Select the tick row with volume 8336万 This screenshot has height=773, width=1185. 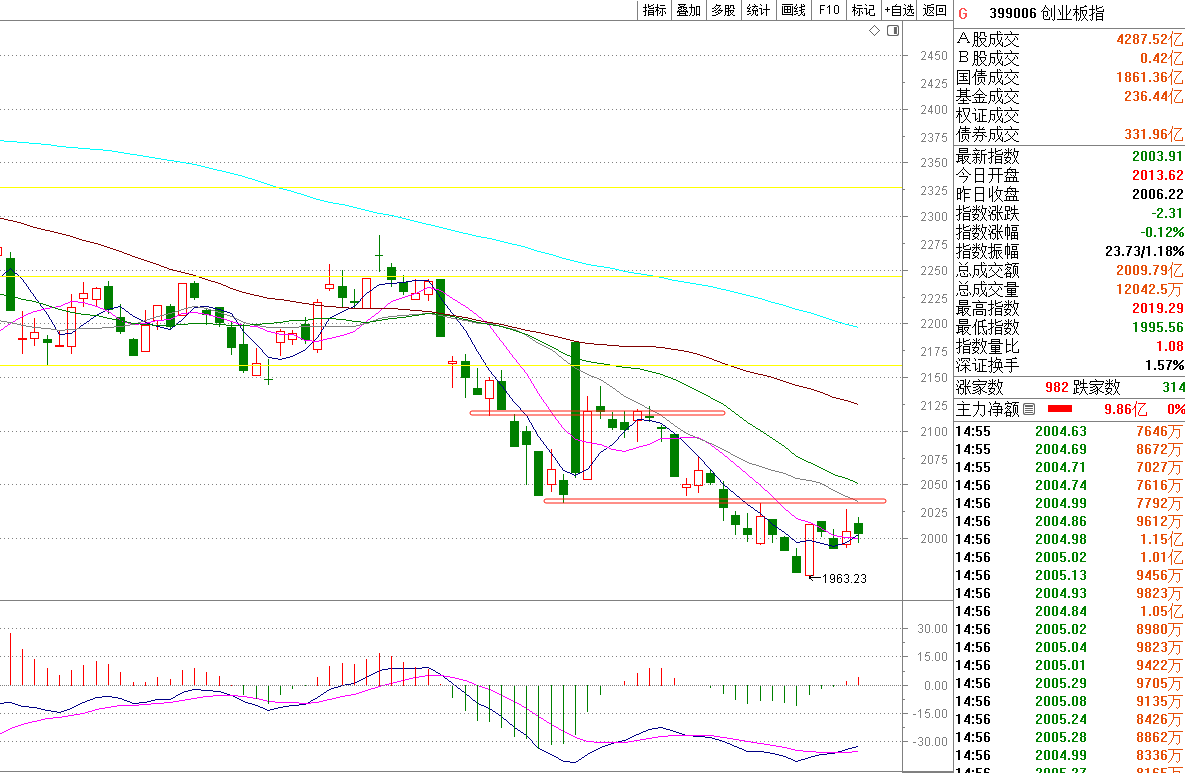tap(1069, 755)
